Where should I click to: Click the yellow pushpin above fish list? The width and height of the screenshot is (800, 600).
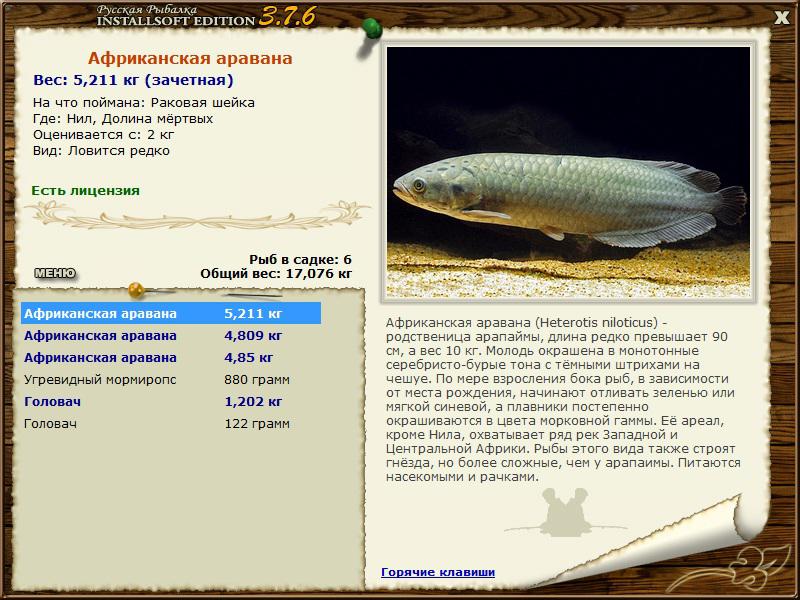click(136, 290)
